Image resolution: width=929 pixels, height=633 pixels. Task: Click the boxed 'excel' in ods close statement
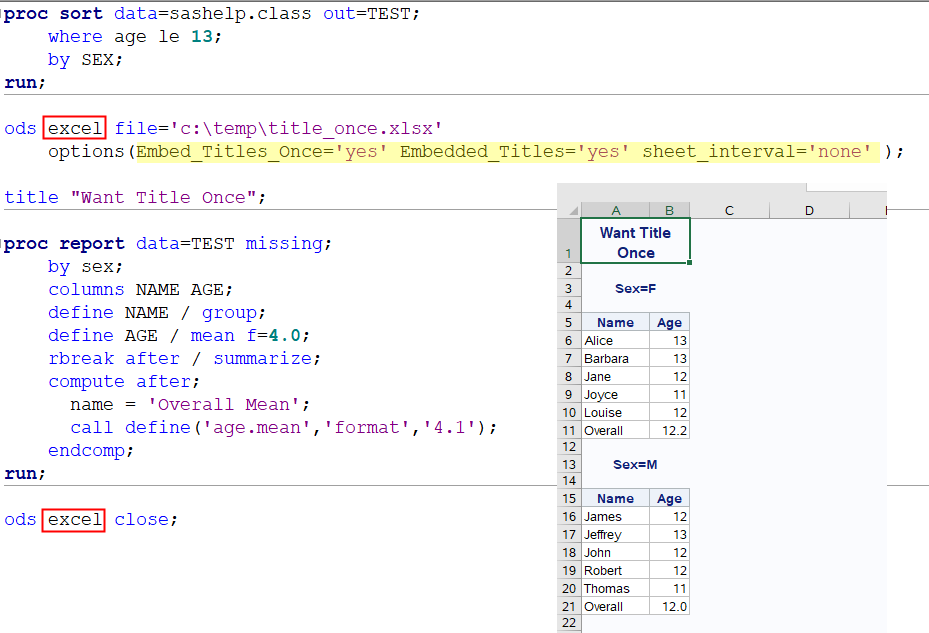pos(74,520)
